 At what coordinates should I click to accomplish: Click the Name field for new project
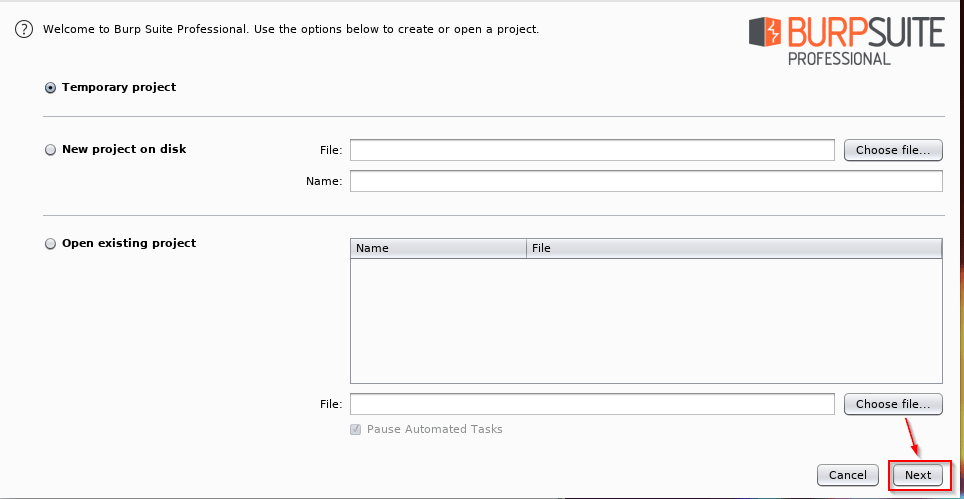pos(646,181)
